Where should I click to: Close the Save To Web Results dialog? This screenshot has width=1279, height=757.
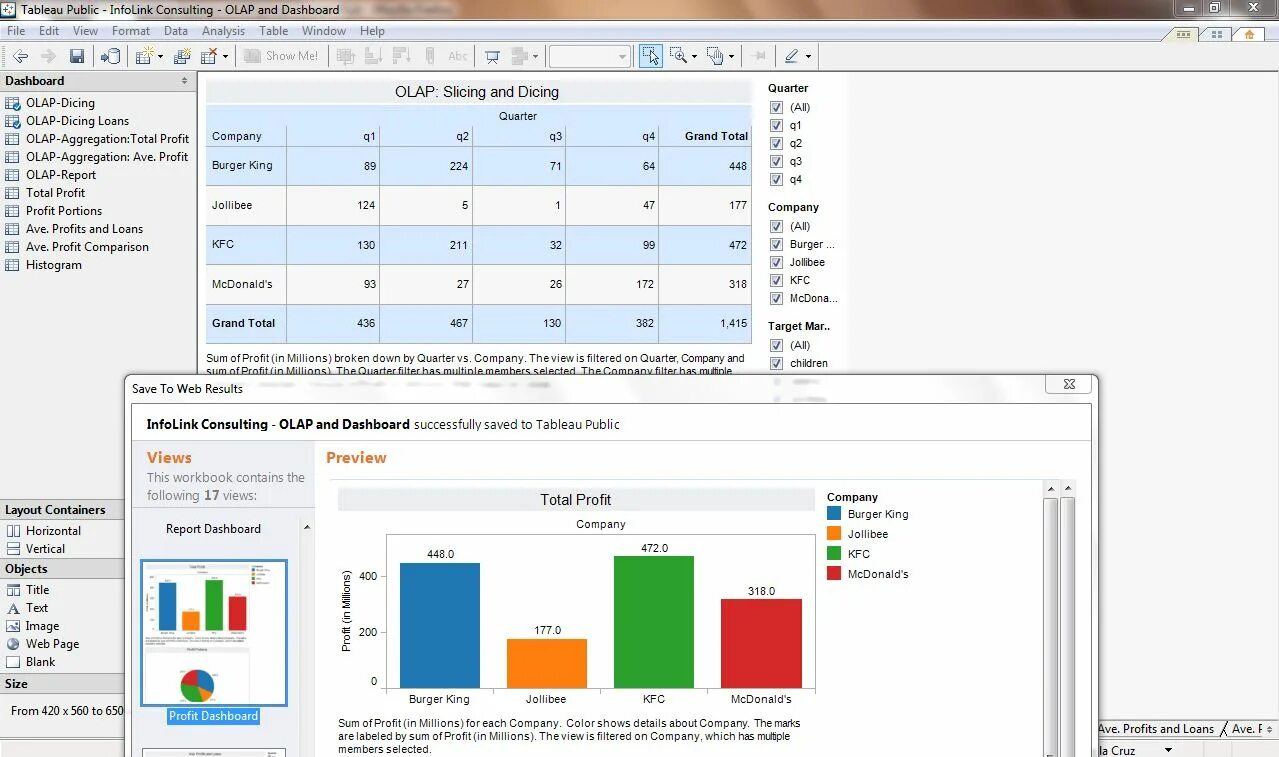coord(1069,384)
